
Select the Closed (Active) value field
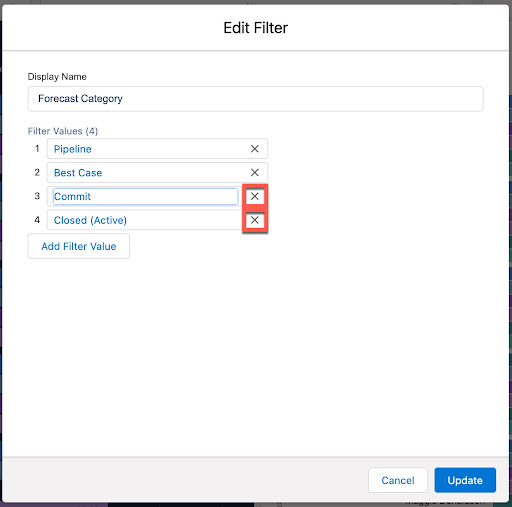145,220
